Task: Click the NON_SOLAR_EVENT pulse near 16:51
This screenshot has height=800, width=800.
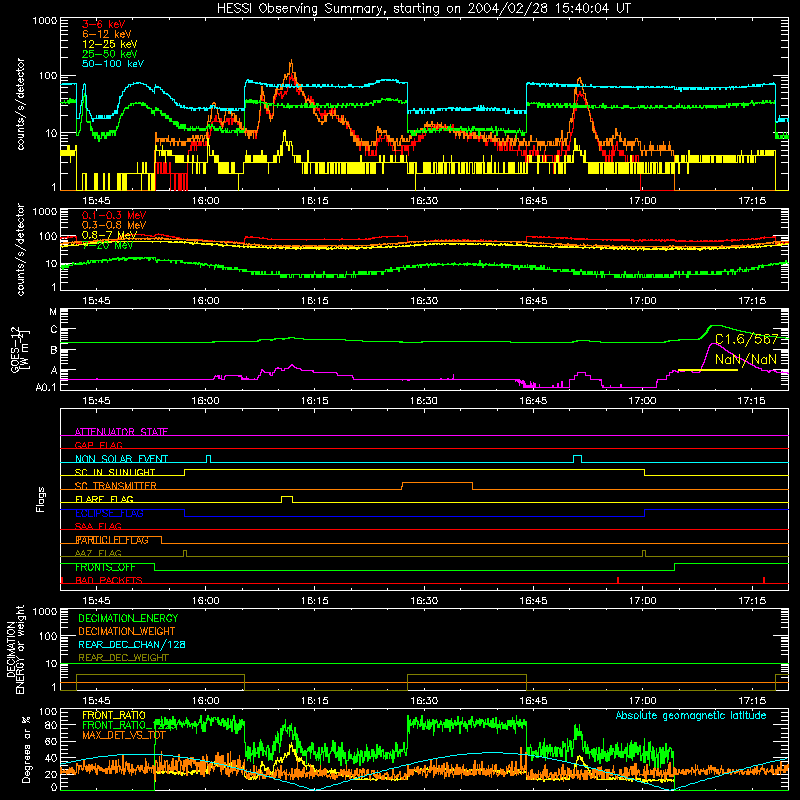Action: [x=577, y=459]
